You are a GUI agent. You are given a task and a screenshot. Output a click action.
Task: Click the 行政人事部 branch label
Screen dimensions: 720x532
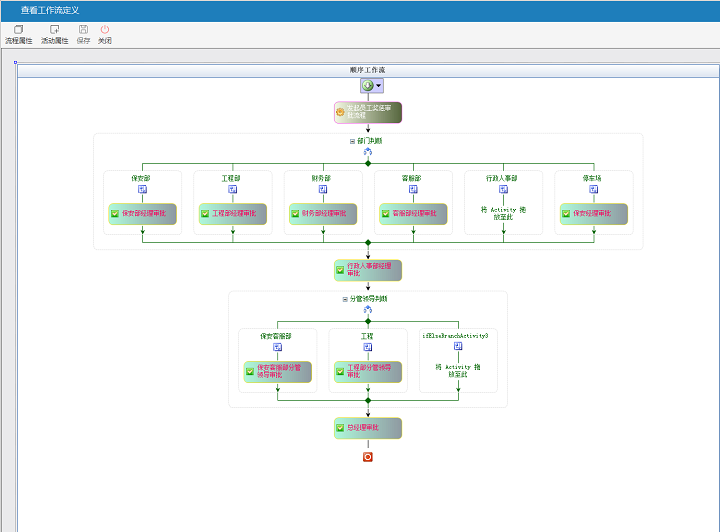[502, 178]
